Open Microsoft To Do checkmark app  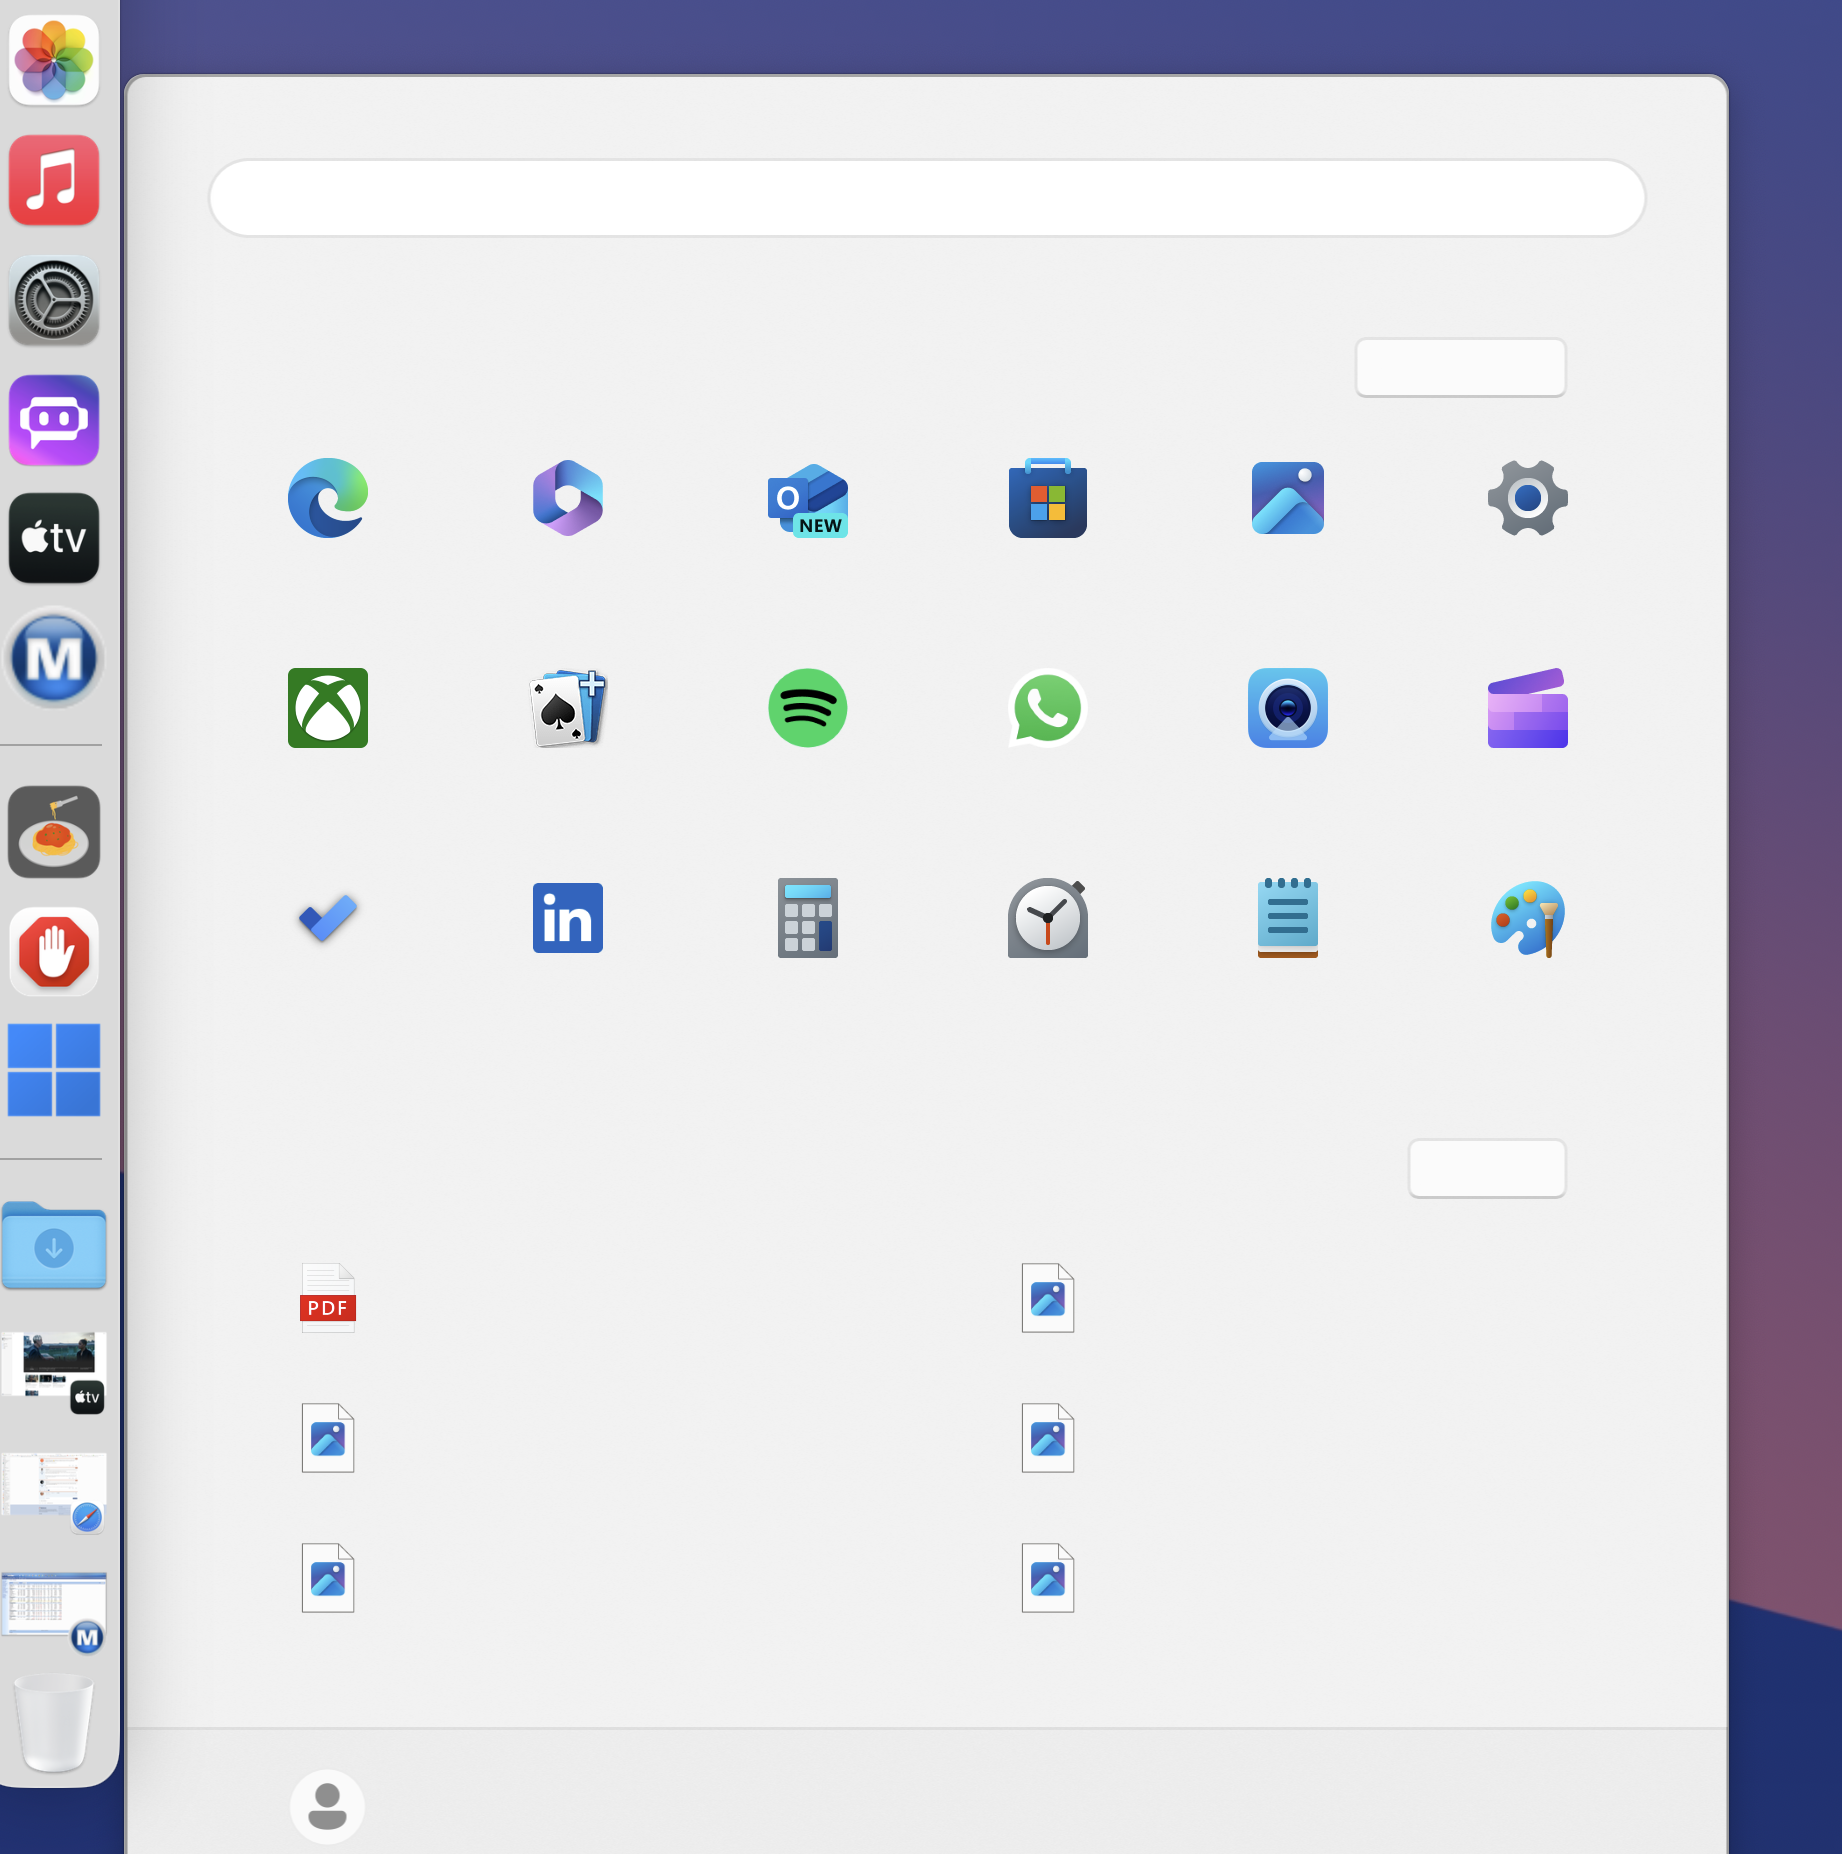(x=328, y=918)
